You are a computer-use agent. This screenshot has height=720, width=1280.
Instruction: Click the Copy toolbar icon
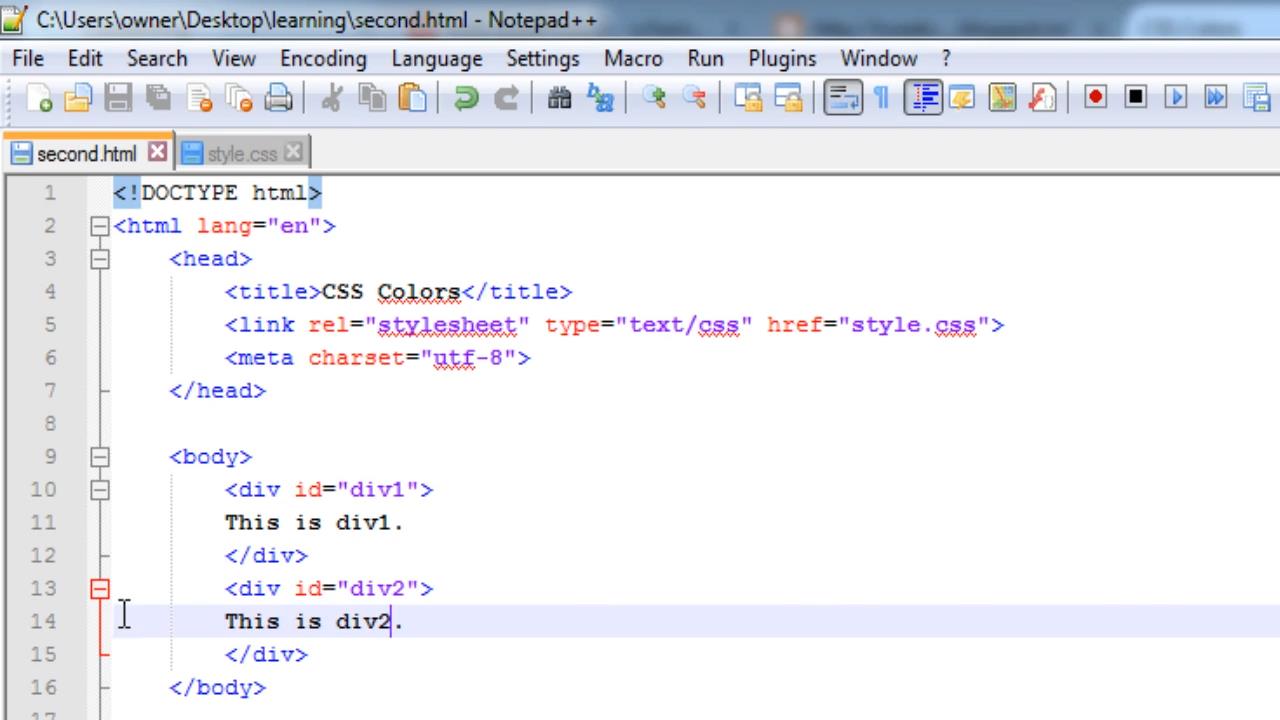pos(372,97)
